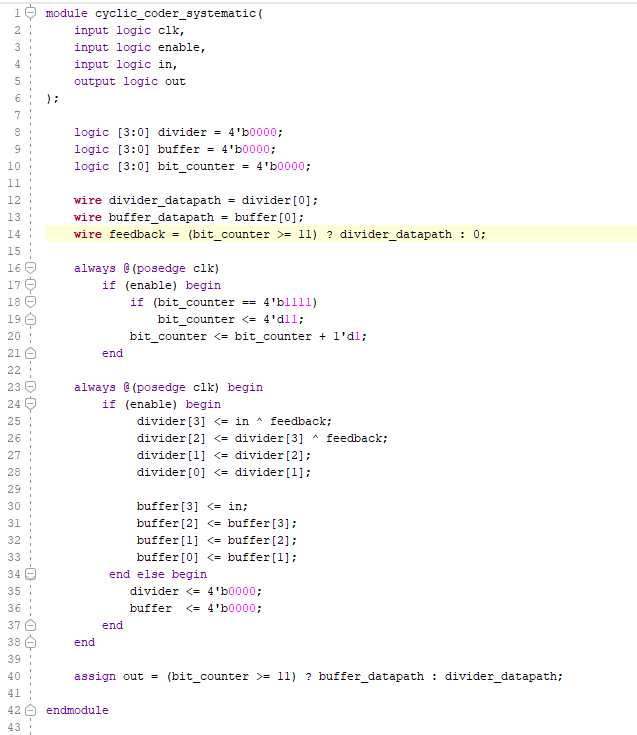Screen dimensions: 637x735
Task: Collapse the if (enable) fold on line 17
Action: click(30, 285)
